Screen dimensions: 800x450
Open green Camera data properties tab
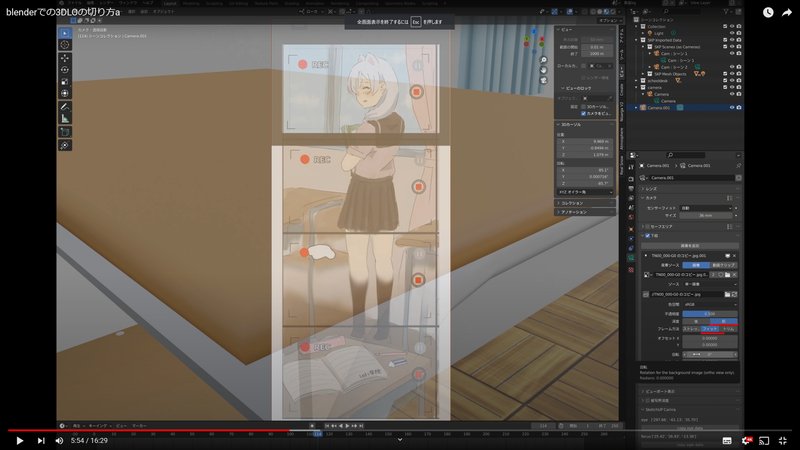click(x=631, y=259)
